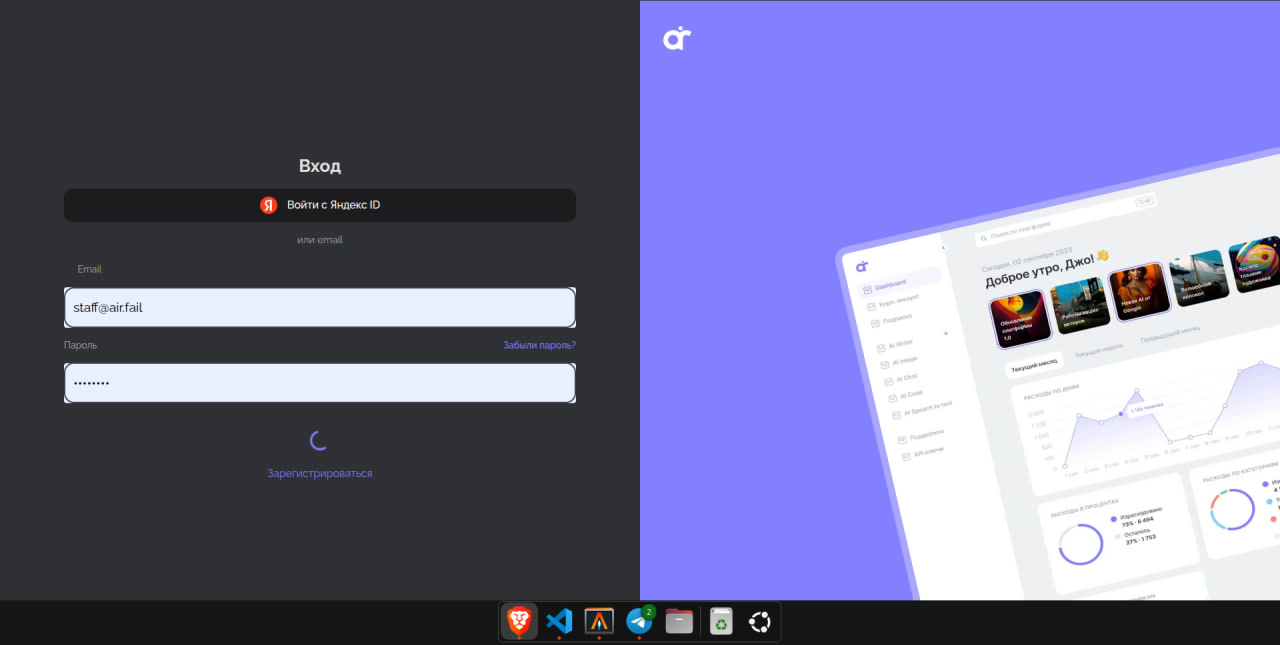This screenshot has width=1280, height=645.
Task: Focus the Email field containing staff@air.fail
Action: pyautogui.click(x=320, y=307)
